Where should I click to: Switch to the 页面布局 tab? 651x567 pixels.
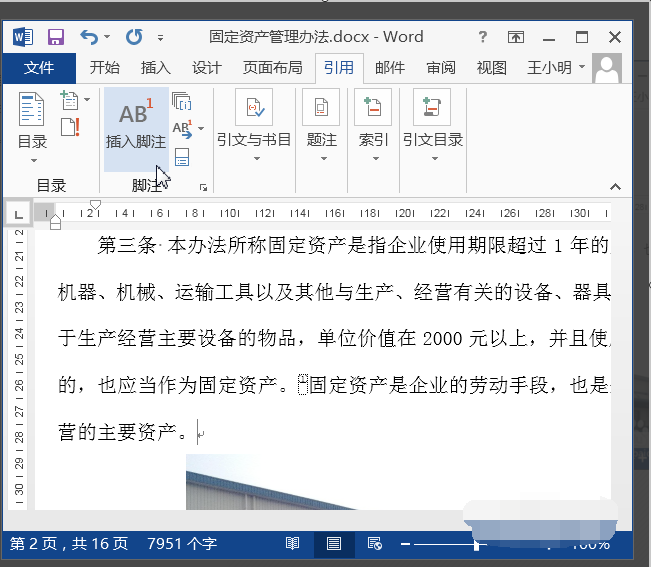coord(273,68)
